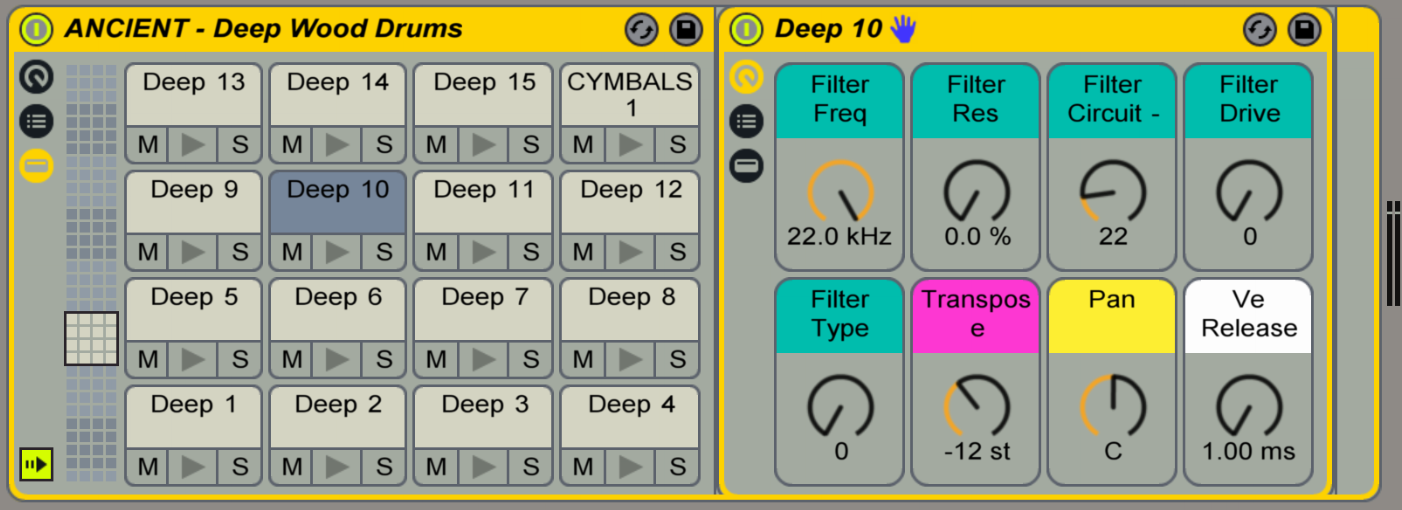Click the -12 st Transpose value
This screenshot has height=510, width=1402.
click(976, 452)
